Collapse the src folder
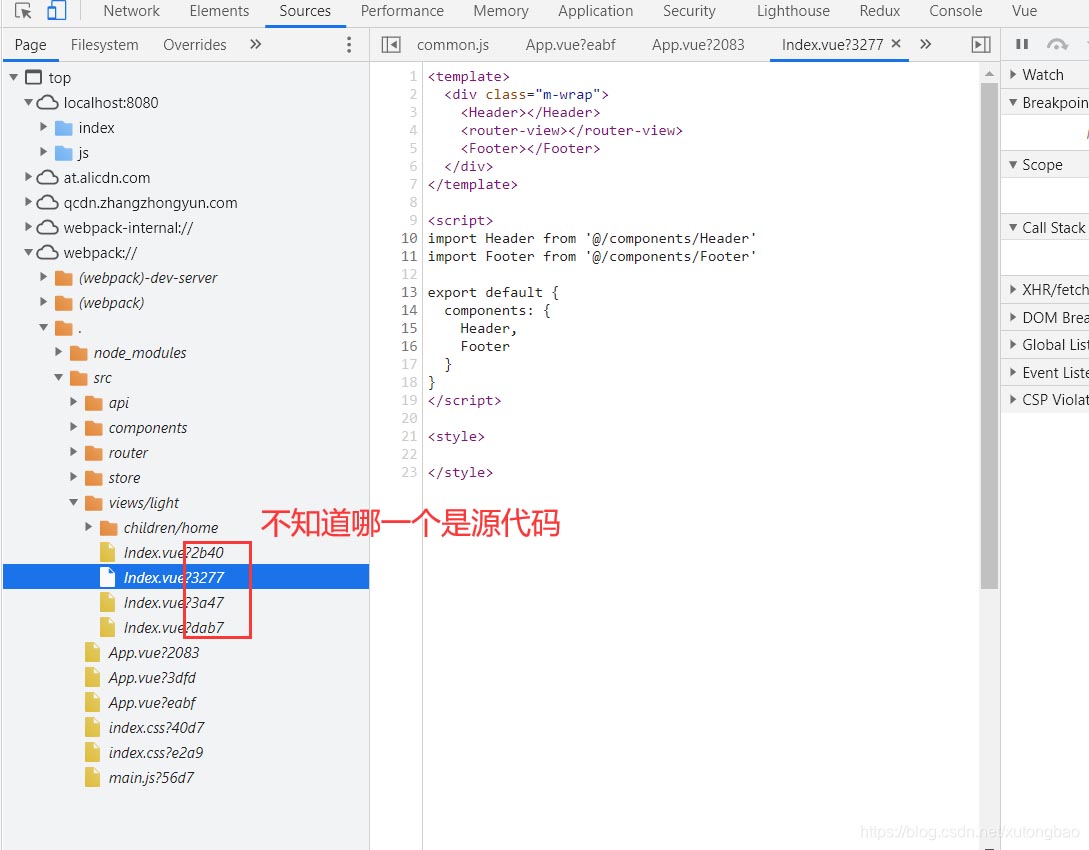 (x=59, y=377)
